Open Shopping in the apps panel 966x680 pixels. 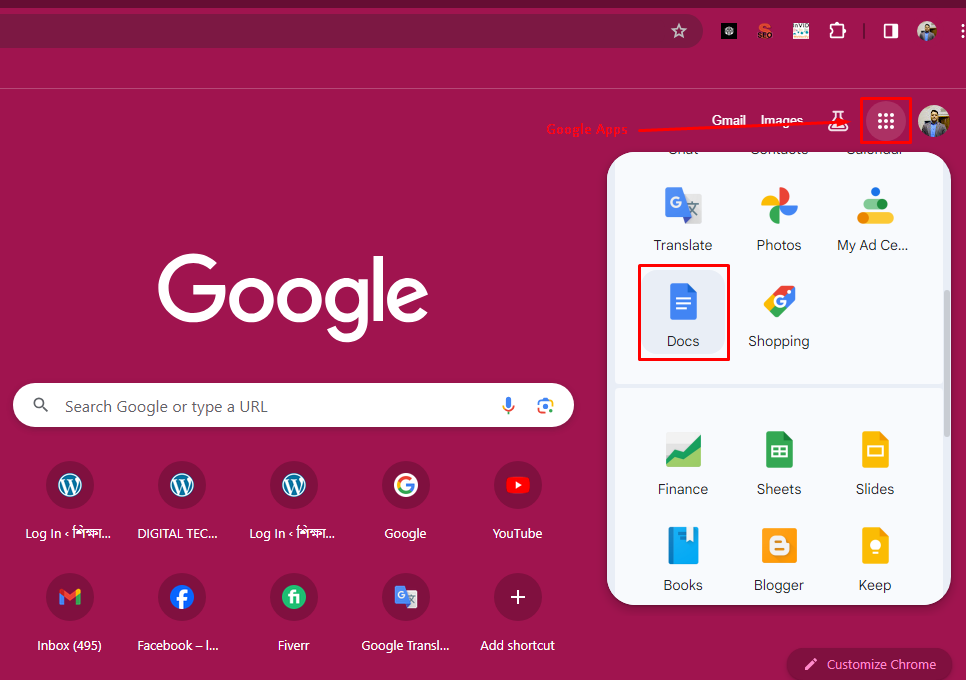point(779,315)
